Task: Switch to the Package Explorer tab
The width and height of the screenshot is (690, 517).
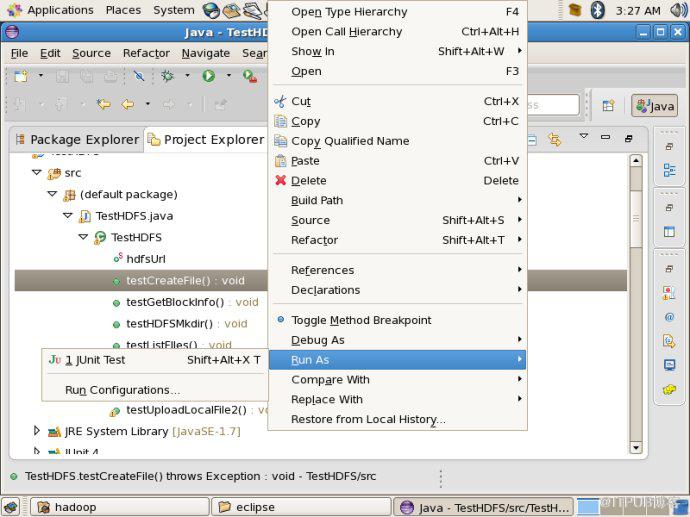Action: [x=77, y=140]
